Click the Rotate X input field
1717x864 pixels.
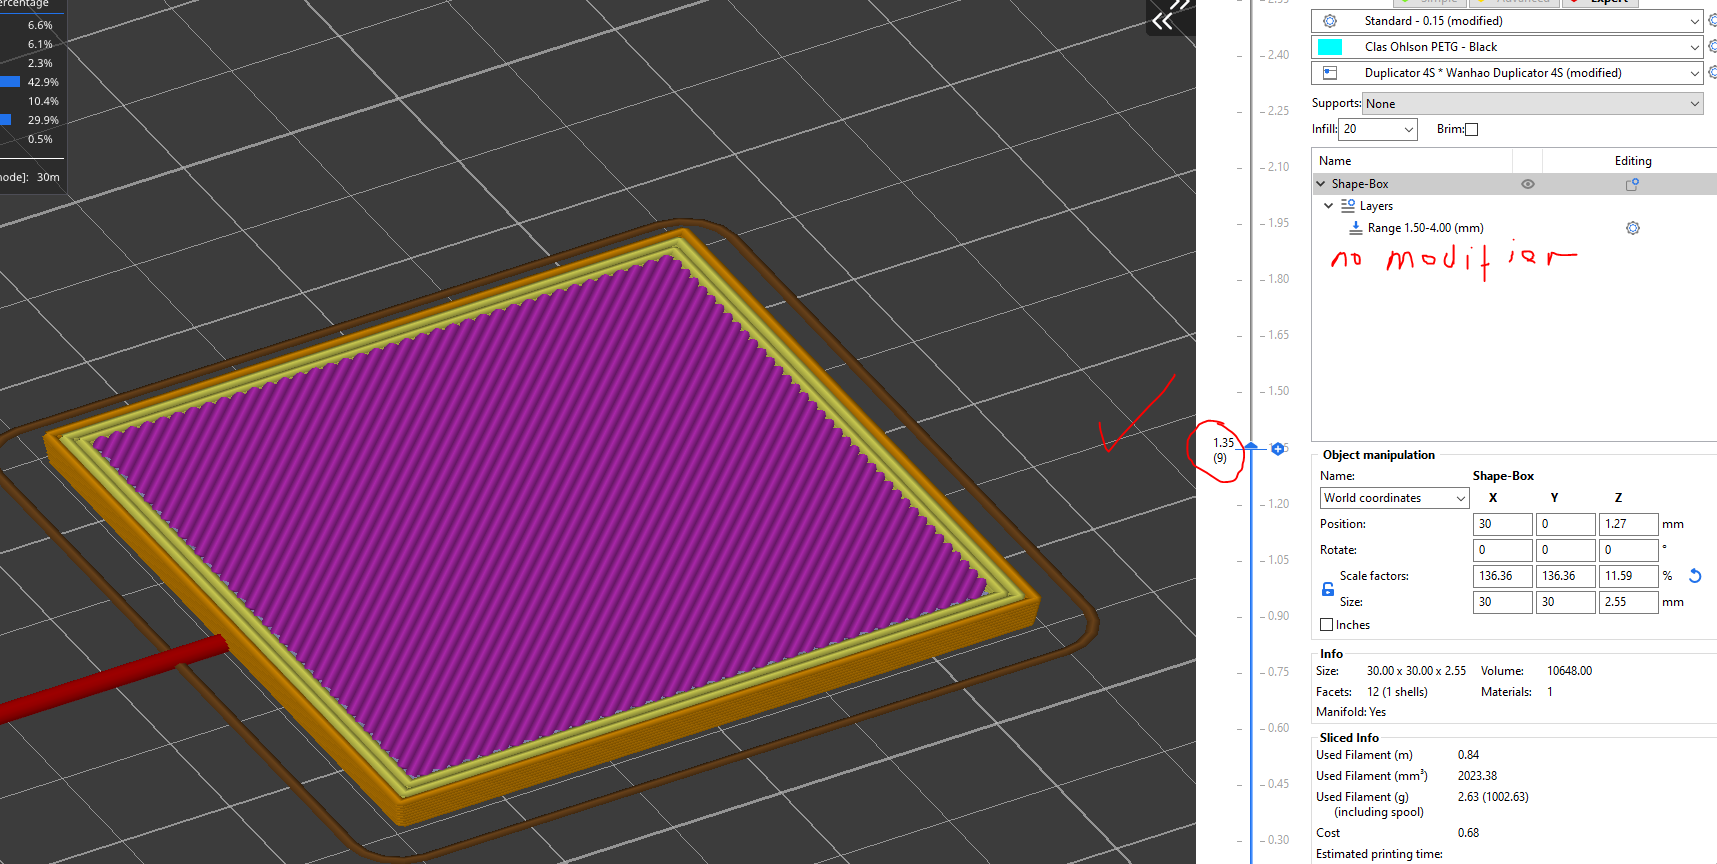coord(1503,550)
